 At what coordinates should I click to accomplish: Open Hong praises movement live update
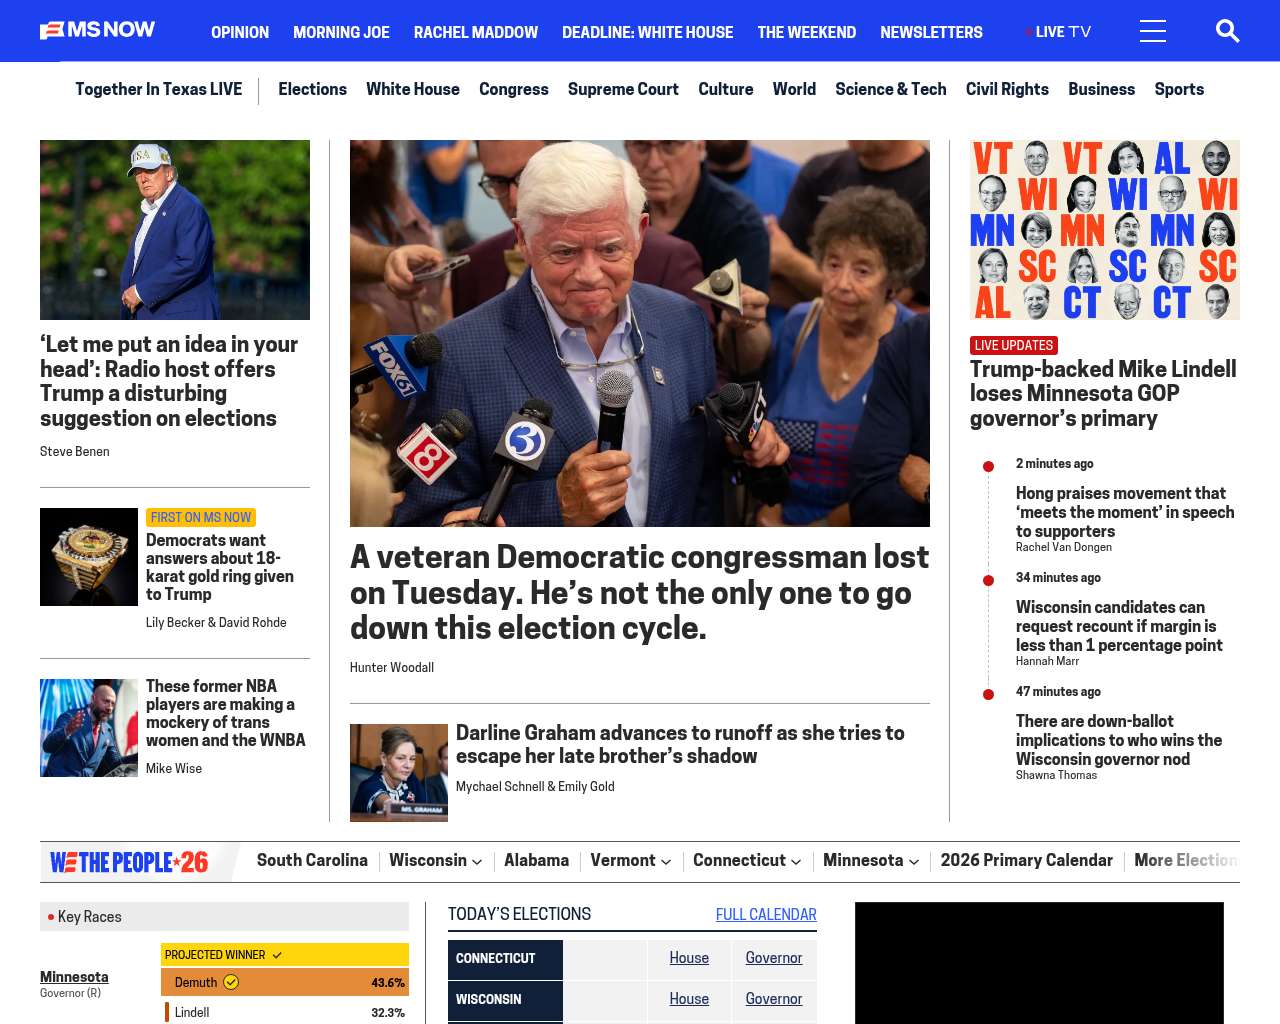coord(1125,512)
